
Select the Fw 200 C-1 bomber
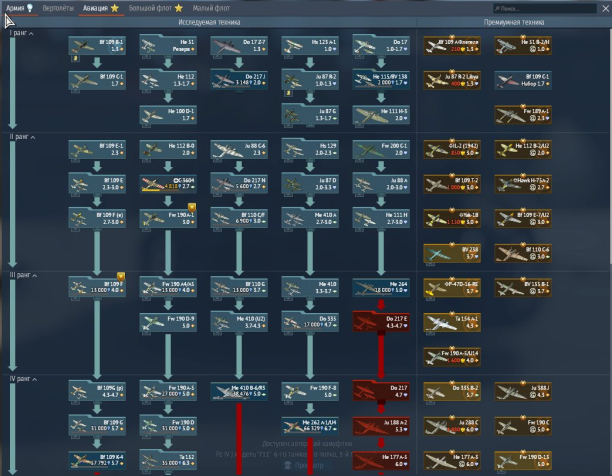pyautogui.click(x=381, y=149)
